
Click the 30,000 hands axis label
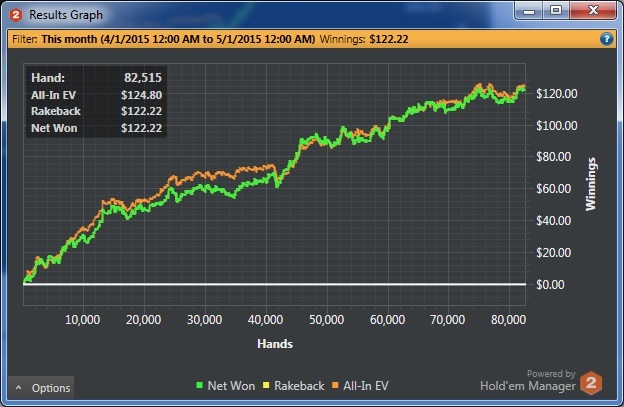tap(204, 320)
